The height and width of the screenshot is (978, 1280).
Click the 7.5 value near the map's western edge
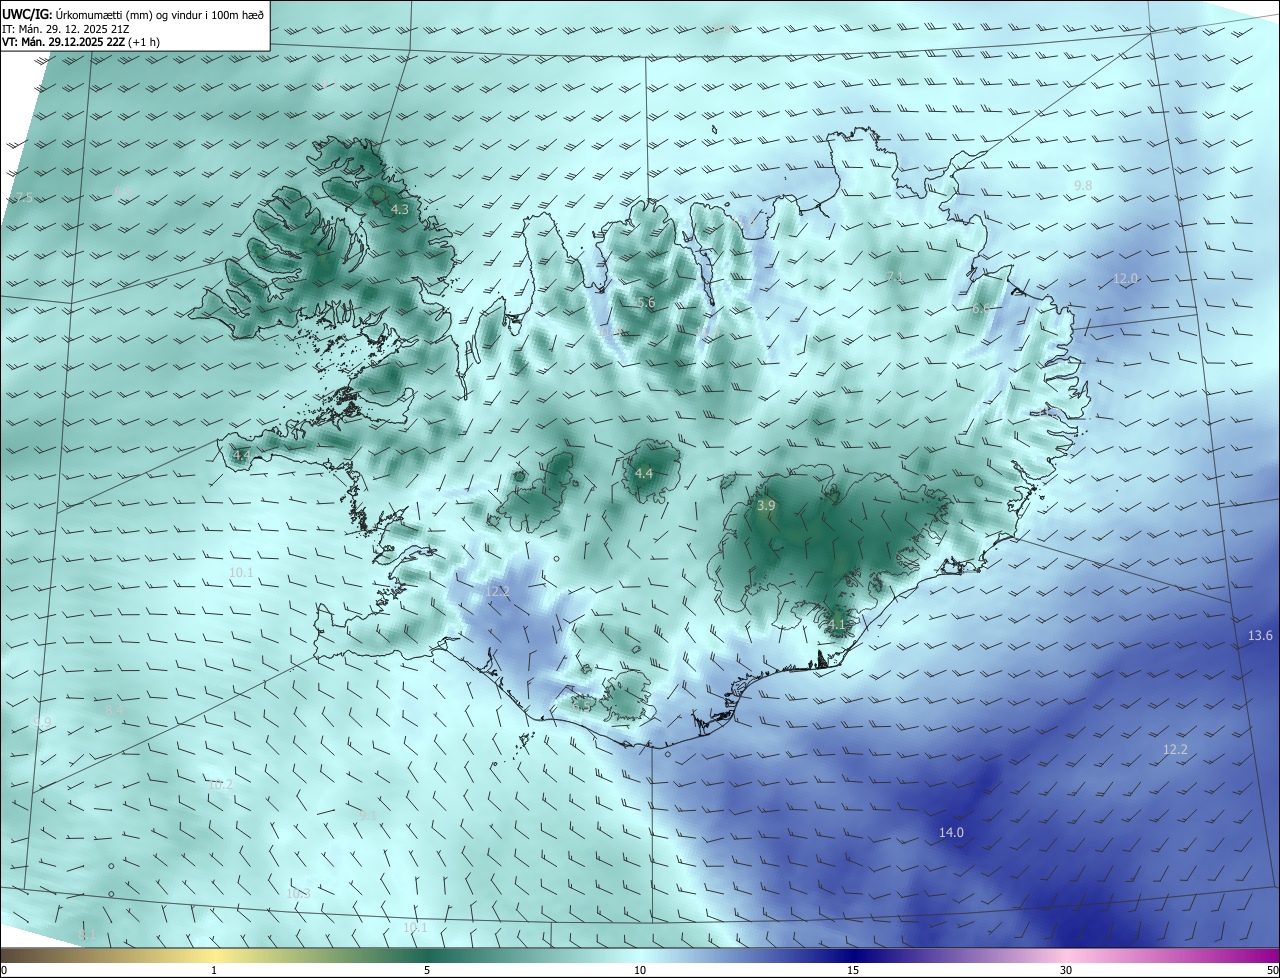tap(23, 198)
